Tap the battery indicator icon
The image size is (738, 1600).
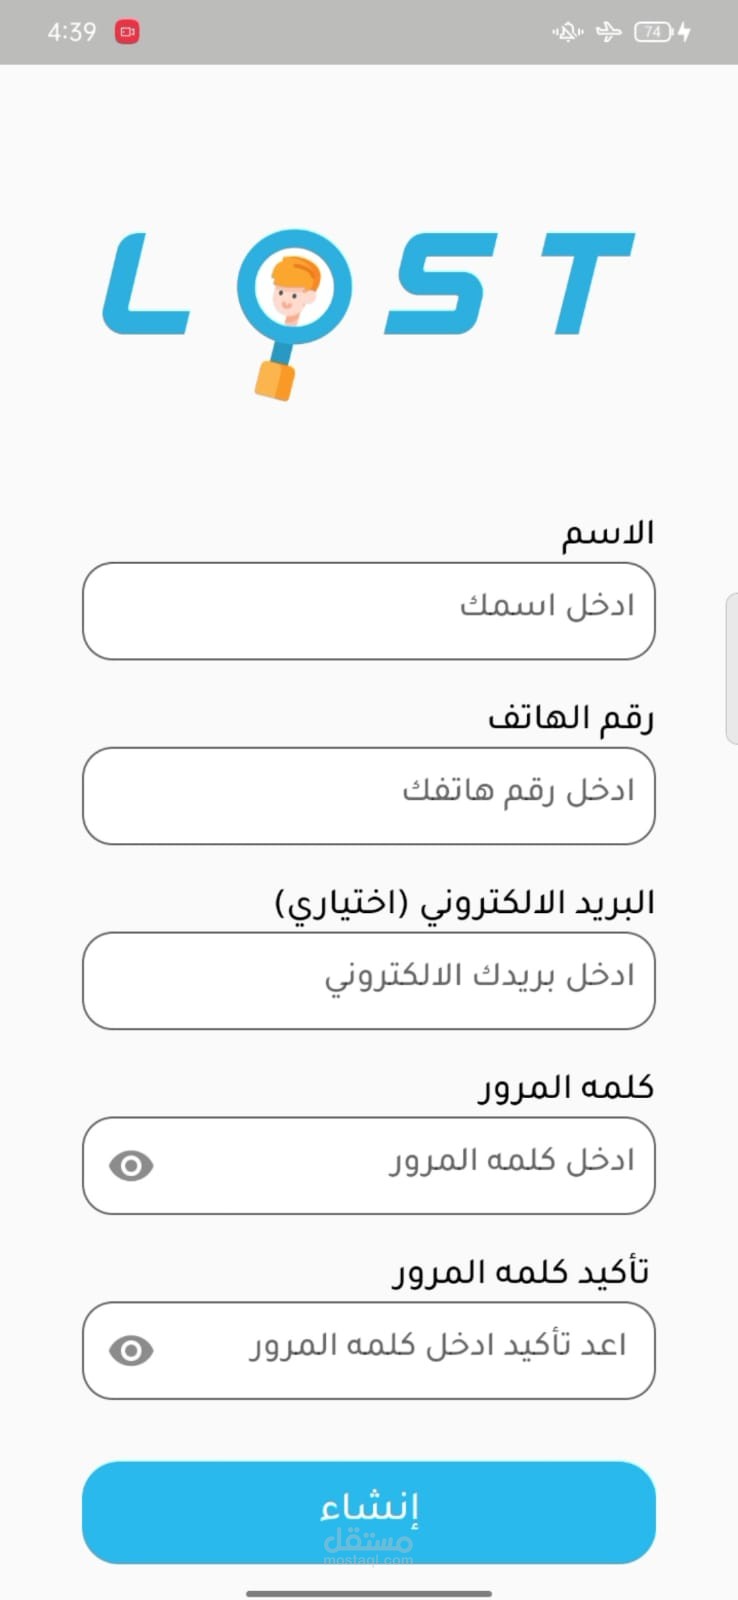click(652, 32)
